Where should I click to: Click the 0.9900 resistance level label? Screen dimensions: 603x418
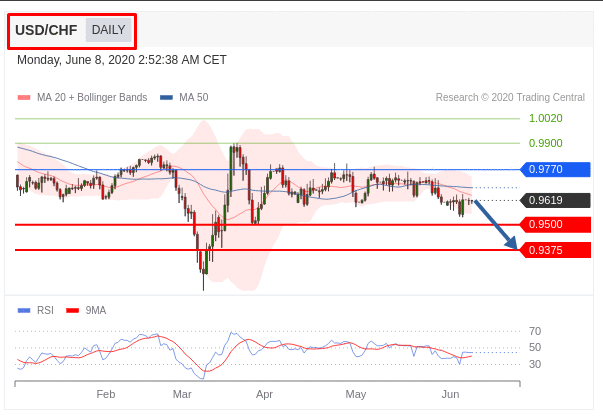point(545,143)
